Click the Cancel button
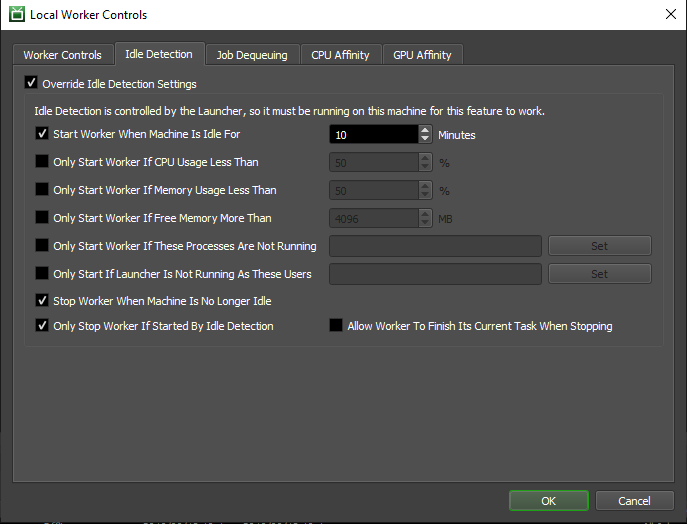Viewport: 687px width, 524px height. (634, 501)
